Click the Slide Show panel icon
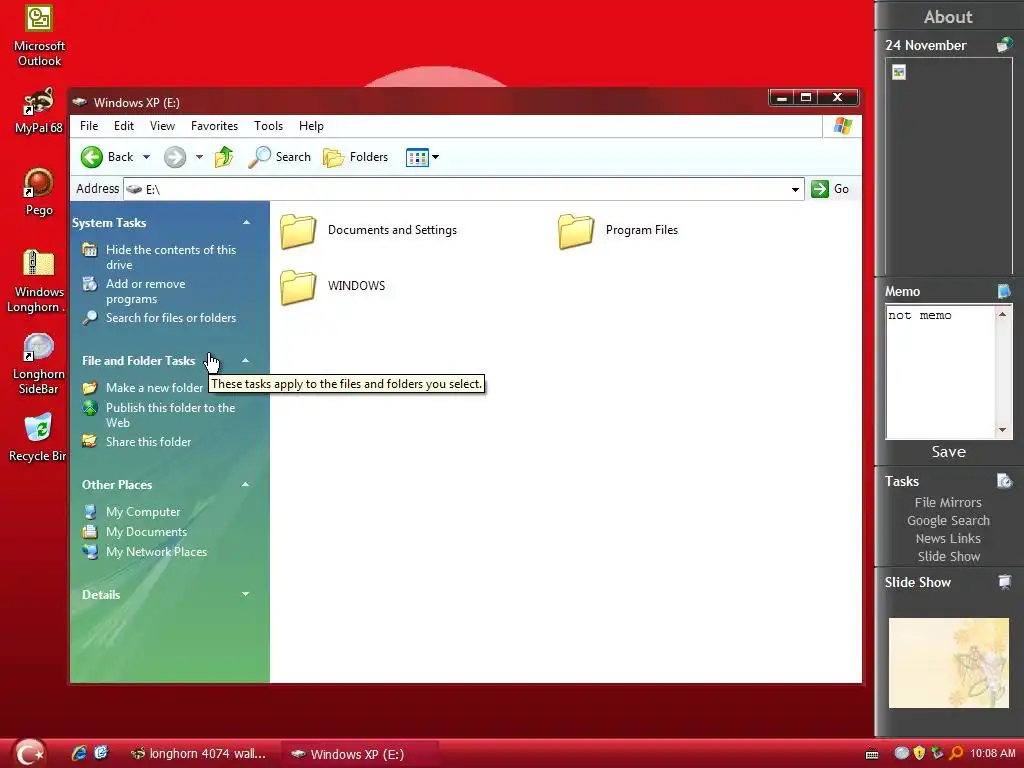The width and height of the screenshot is (1024, 768). [x=1004, y=582]
